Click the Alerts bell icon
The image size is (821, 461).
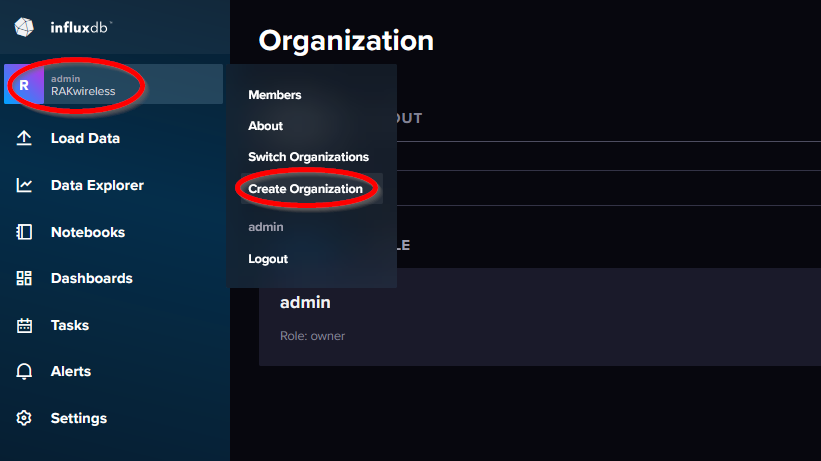coord(24,371)
